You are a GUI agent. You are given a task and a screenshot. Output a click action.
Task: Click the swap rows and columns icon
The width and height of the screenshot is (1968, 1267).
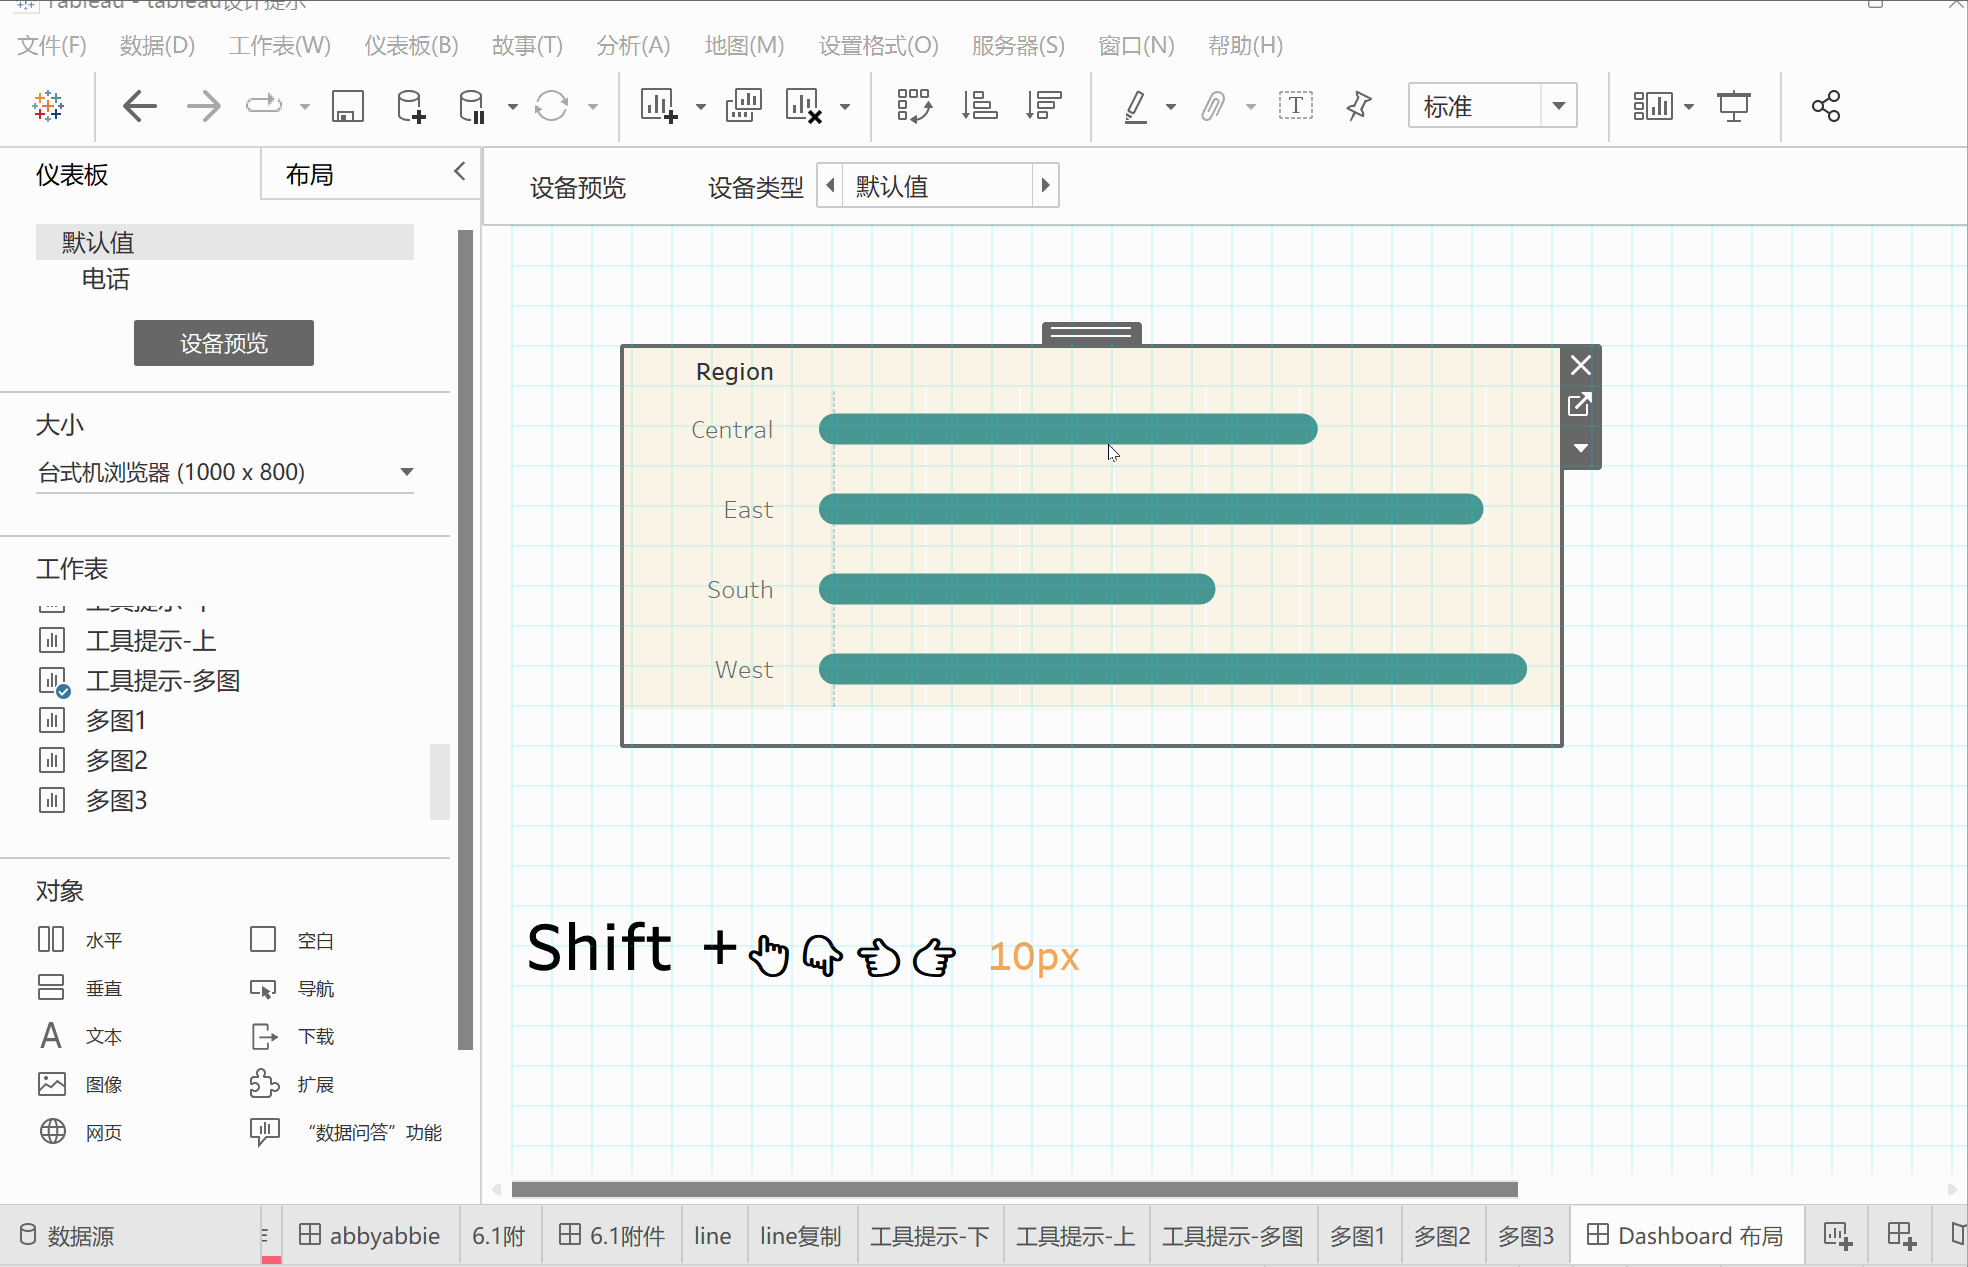point(914,106)
